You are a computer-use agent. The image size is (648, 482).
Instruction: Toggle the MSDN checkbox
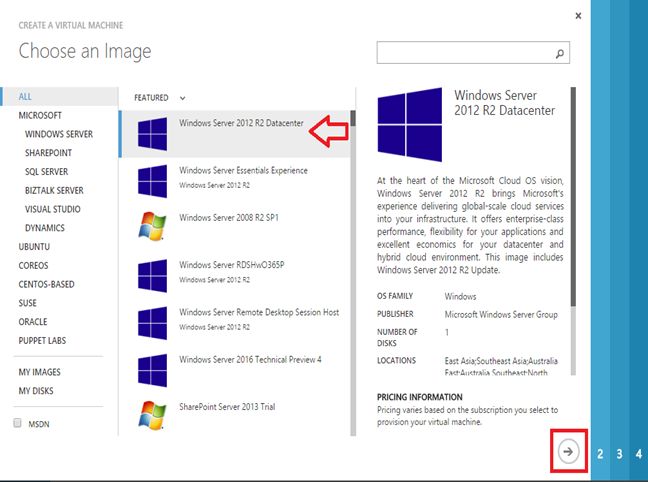(x=17, y=423)
